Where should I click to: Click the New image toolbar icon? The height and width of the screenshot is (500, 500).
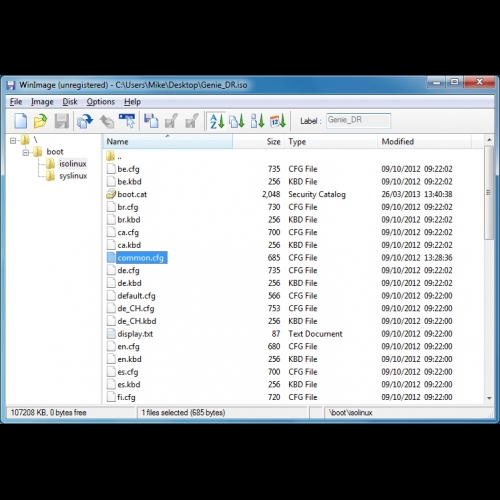(21, 121)
